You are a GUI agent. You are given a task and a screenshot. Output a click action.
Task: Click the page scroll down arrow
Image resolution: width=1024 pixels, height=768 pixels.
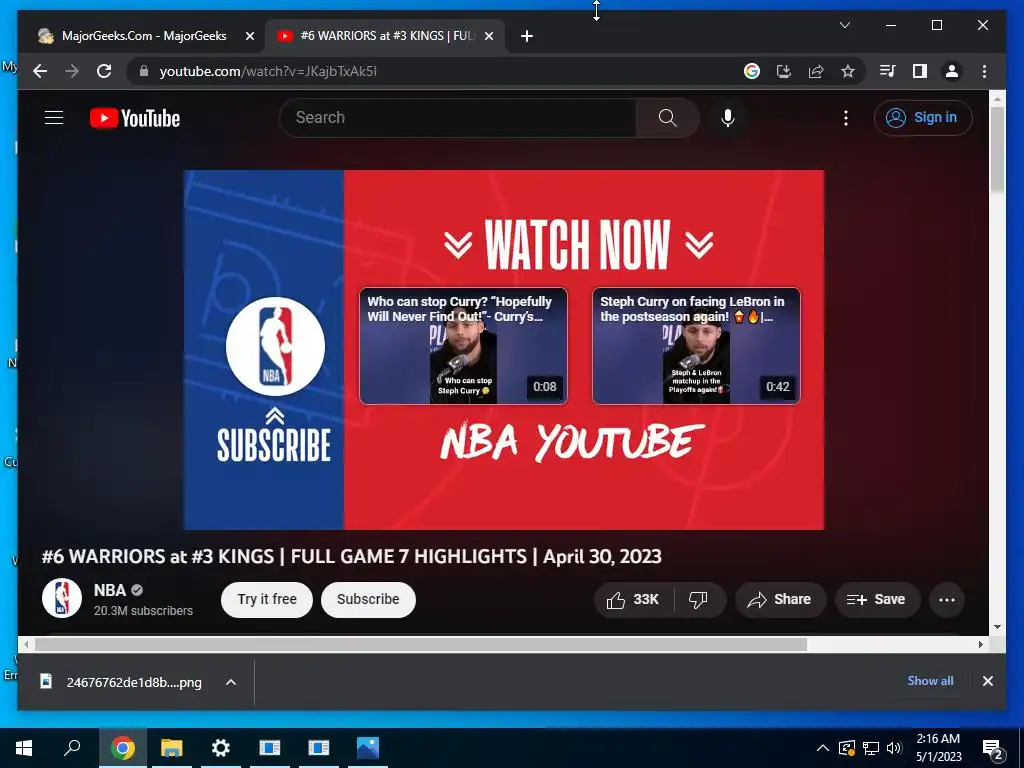click(x=997, y=627)
